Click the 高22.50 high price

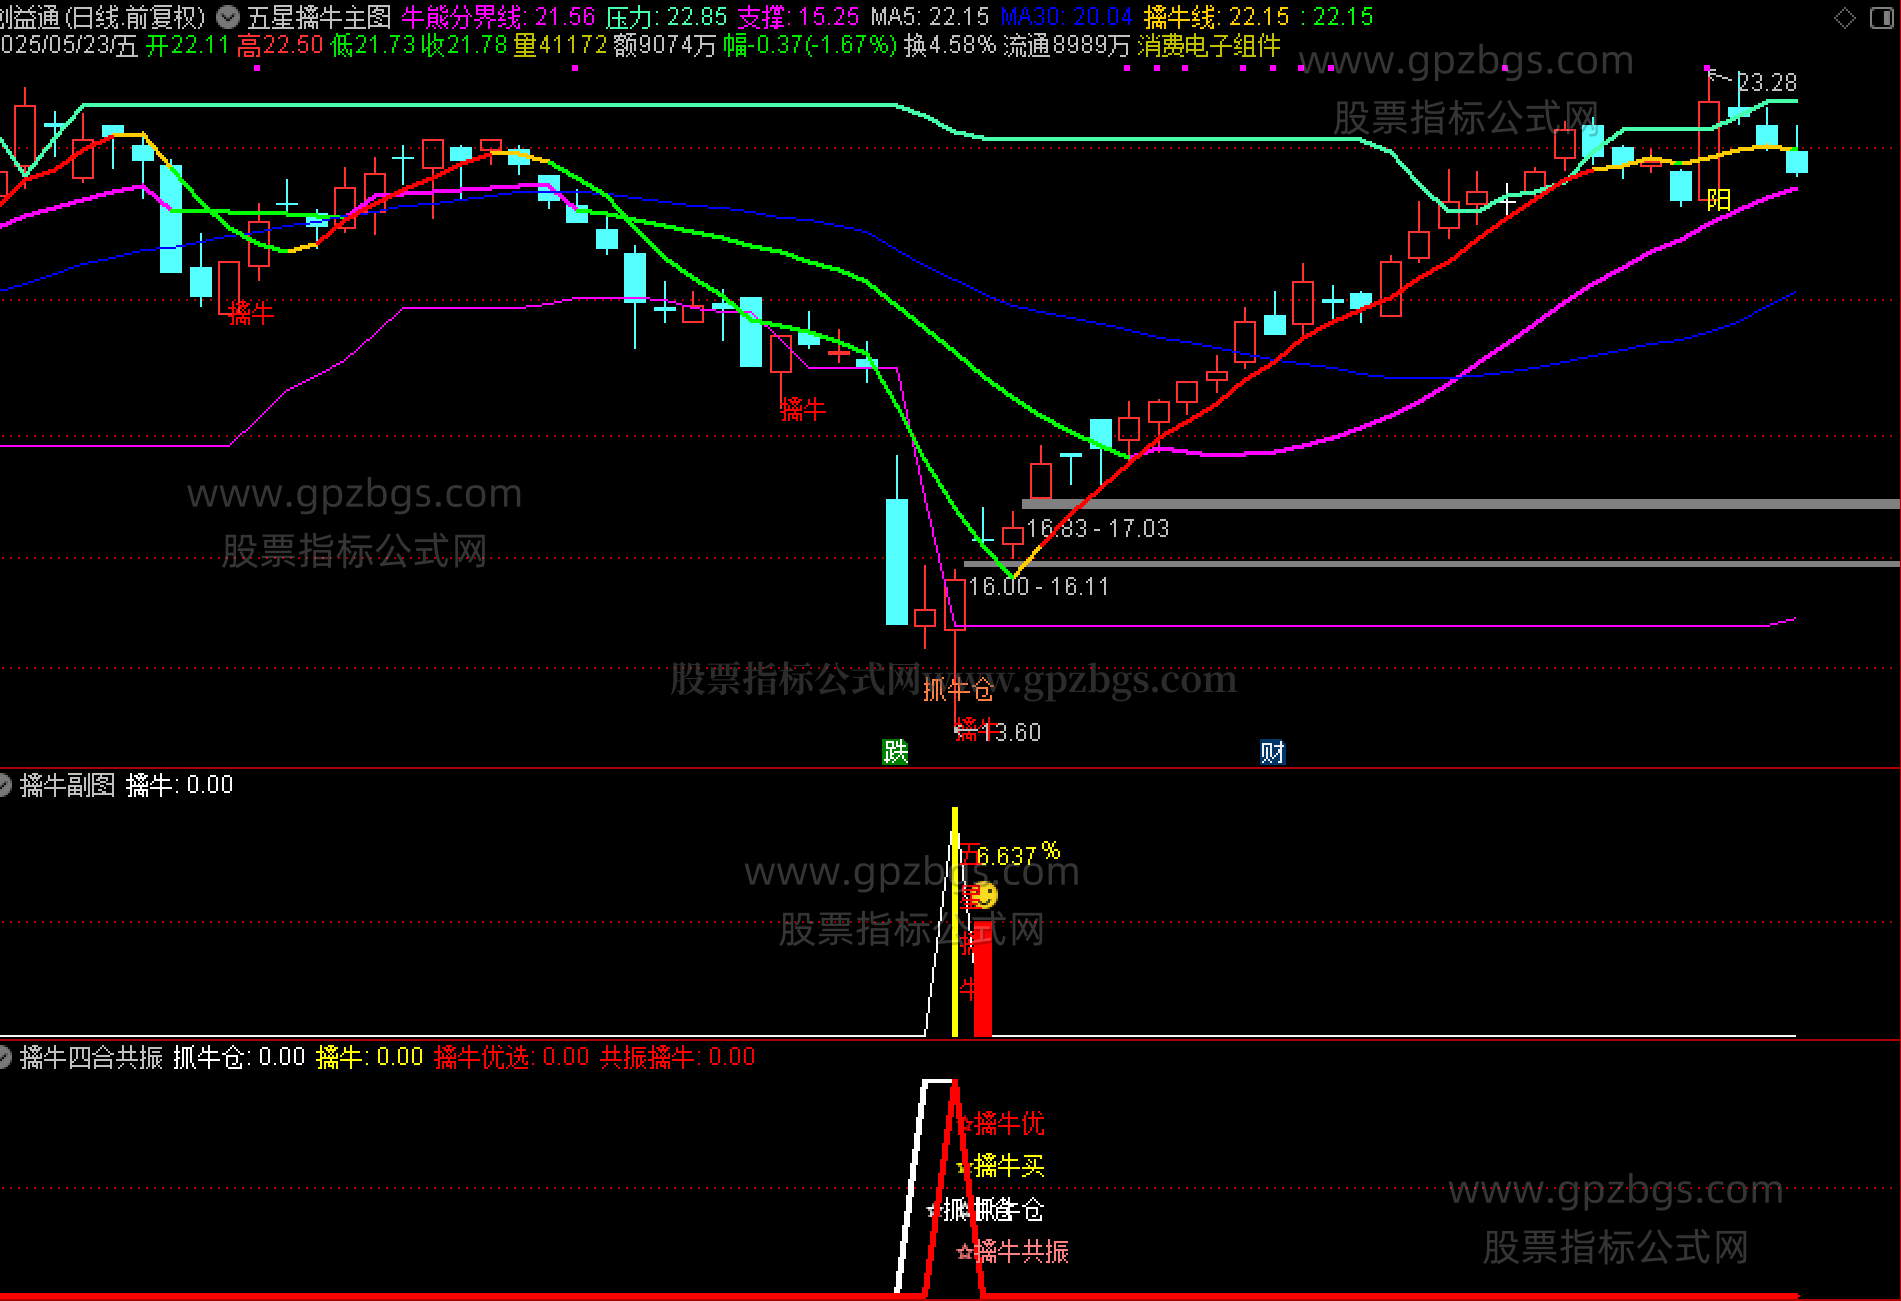280,46
